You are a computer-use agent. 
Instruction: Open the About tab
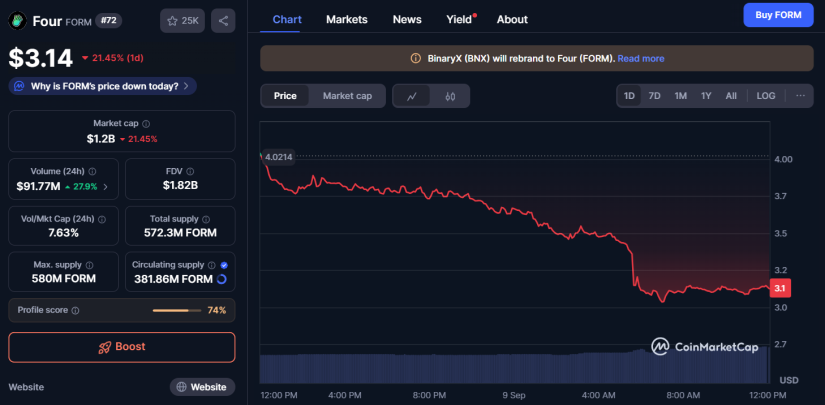(x=512, y=19)
